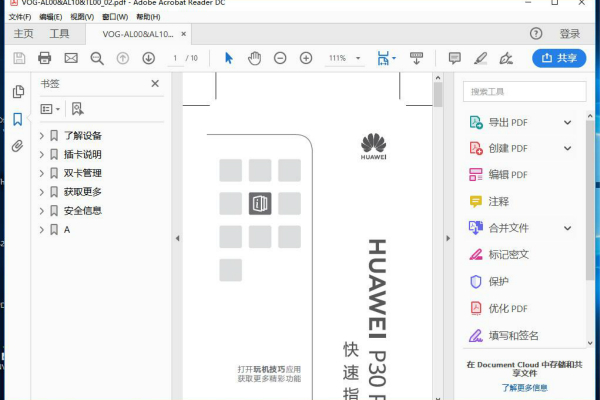Click the print icon in toolbar
600x400 pixels.
click(45, 58)
